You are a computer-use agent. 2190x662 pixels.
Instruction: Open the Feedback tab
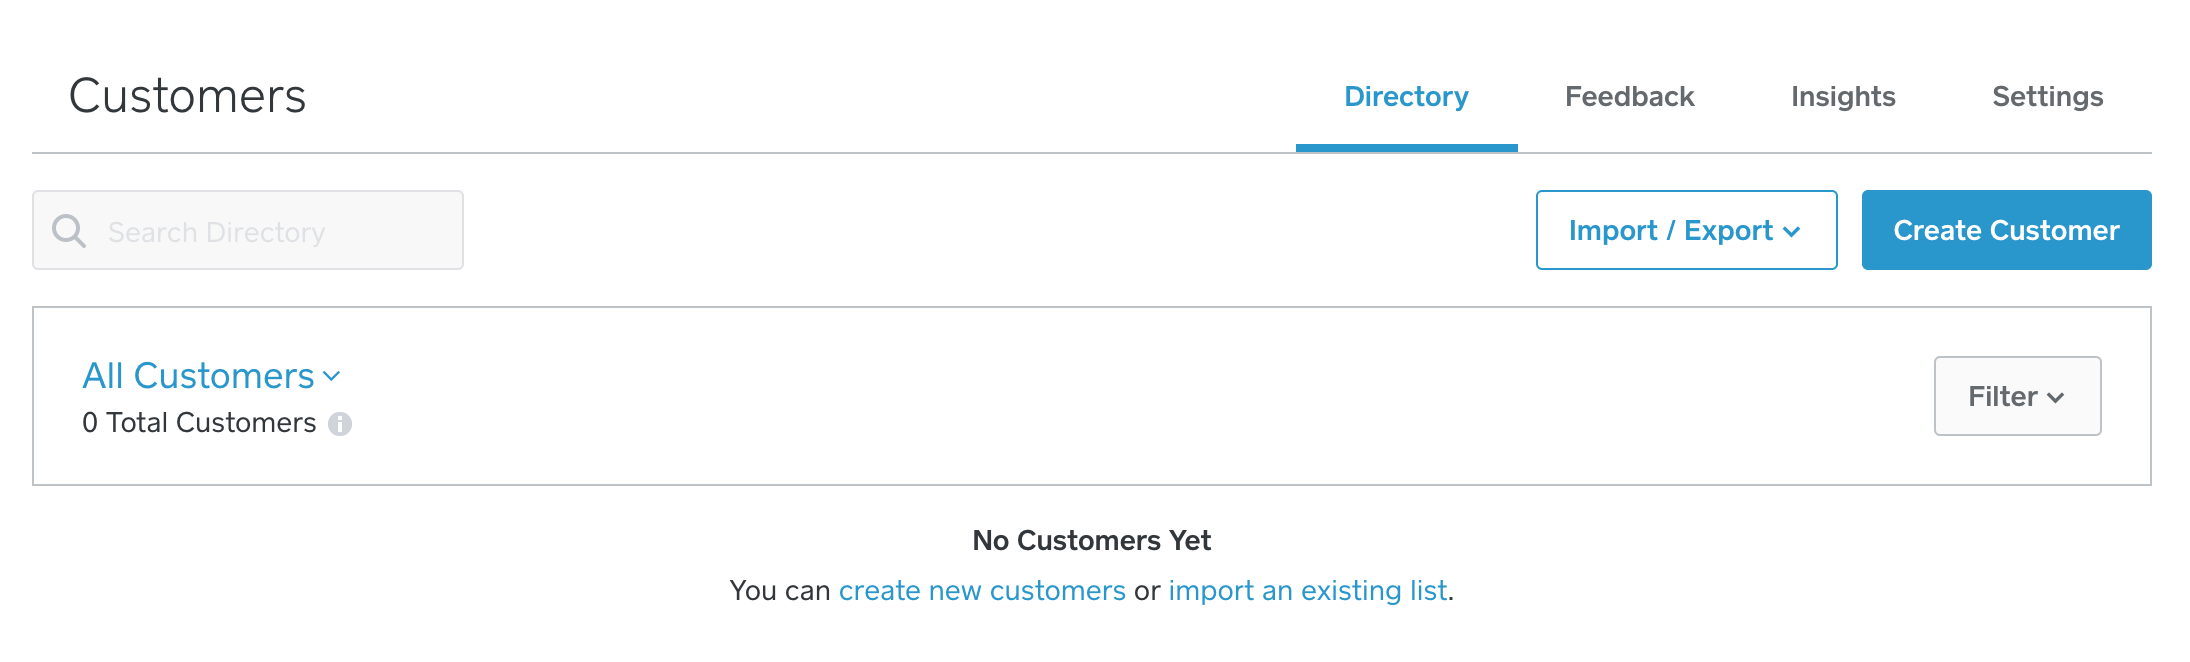pyautogui.click(x=1629, y=97)
